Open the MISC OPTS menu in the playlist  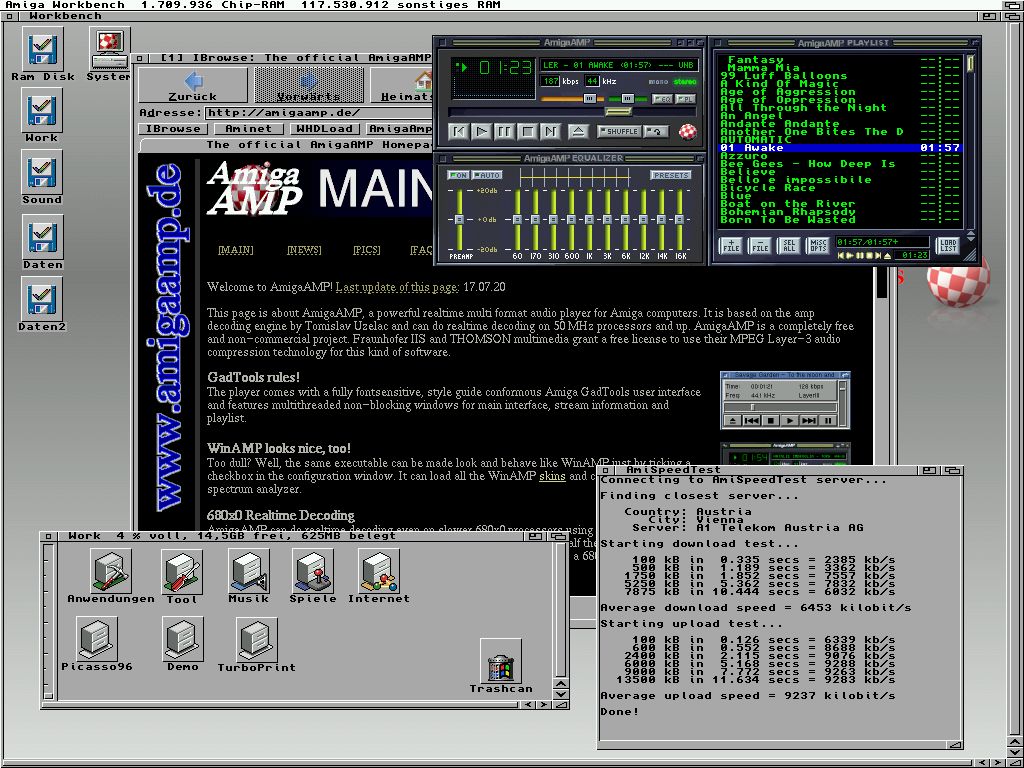[x=818, y=246]
